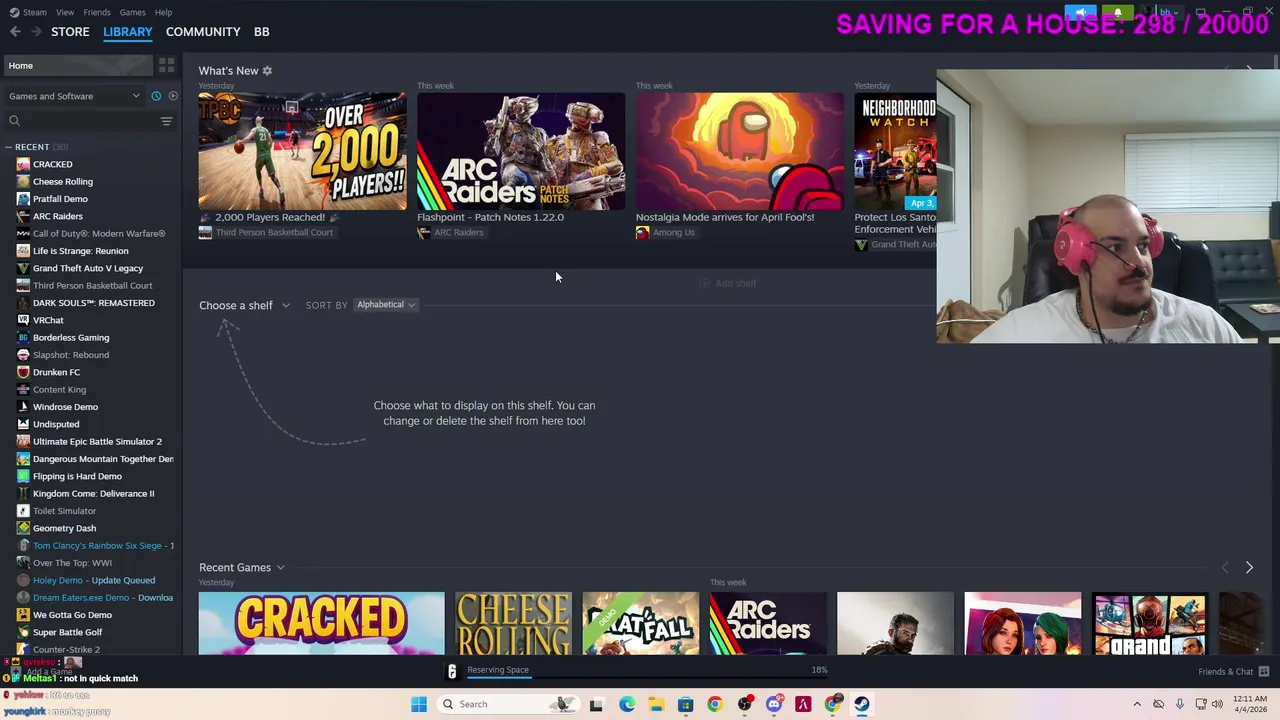The height and width of the screenshot is (720, 1280).
Task: Open the Windows Start menu
Action: tap(419, 704)
